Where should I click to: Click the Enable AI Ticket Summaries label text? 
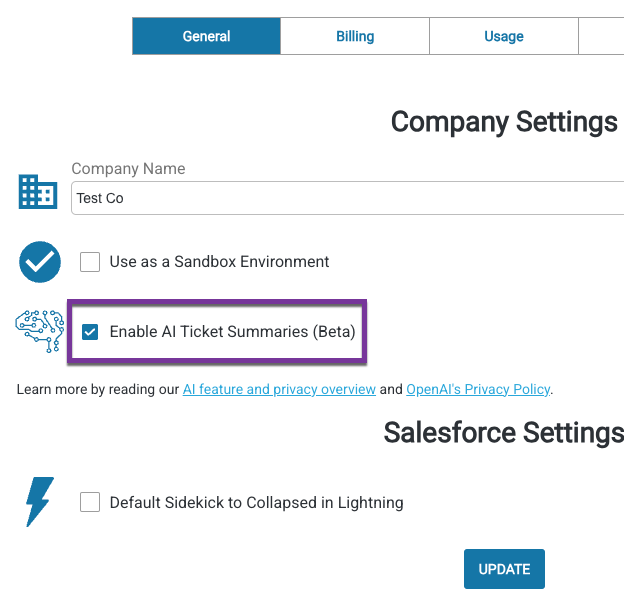pyautogui.click(x=232, y=332)
